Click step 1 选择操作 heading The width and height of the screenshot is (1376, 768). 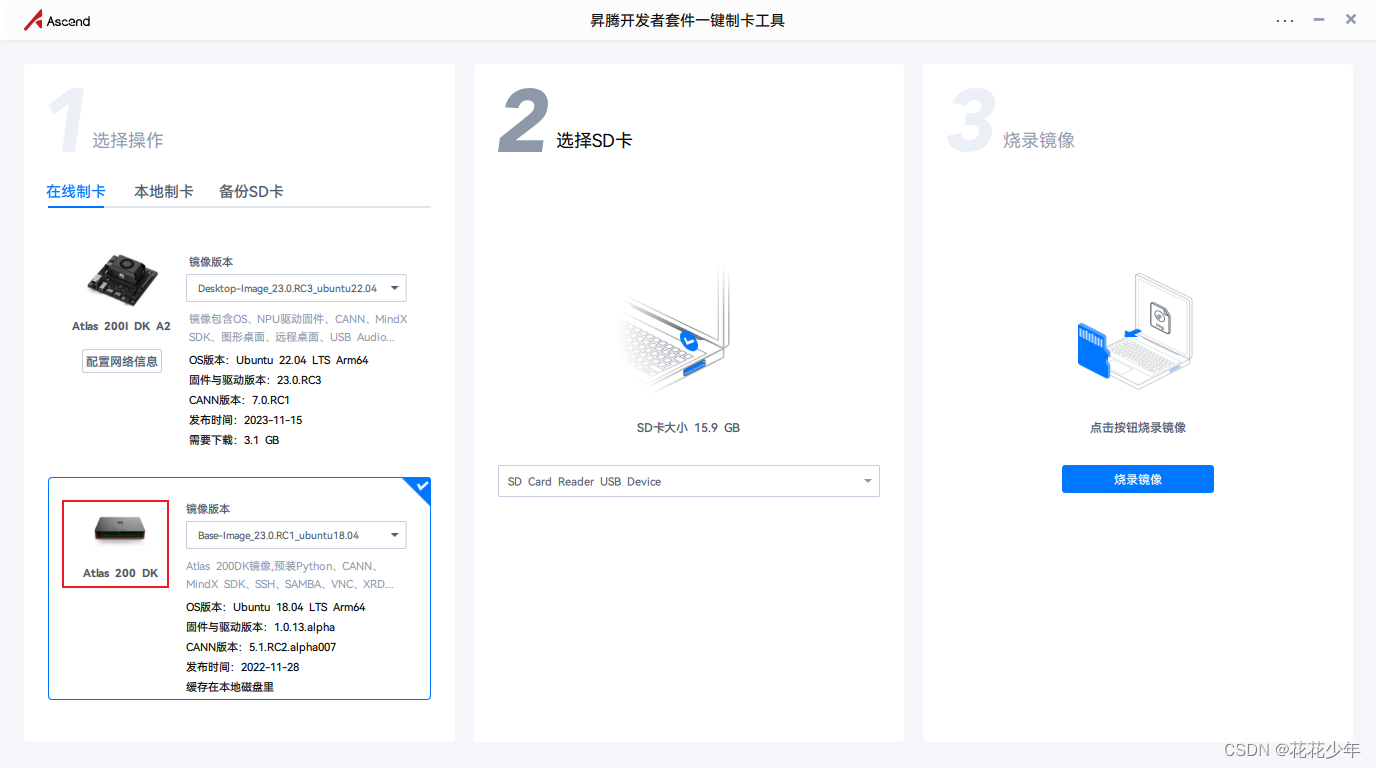[128, 140]
